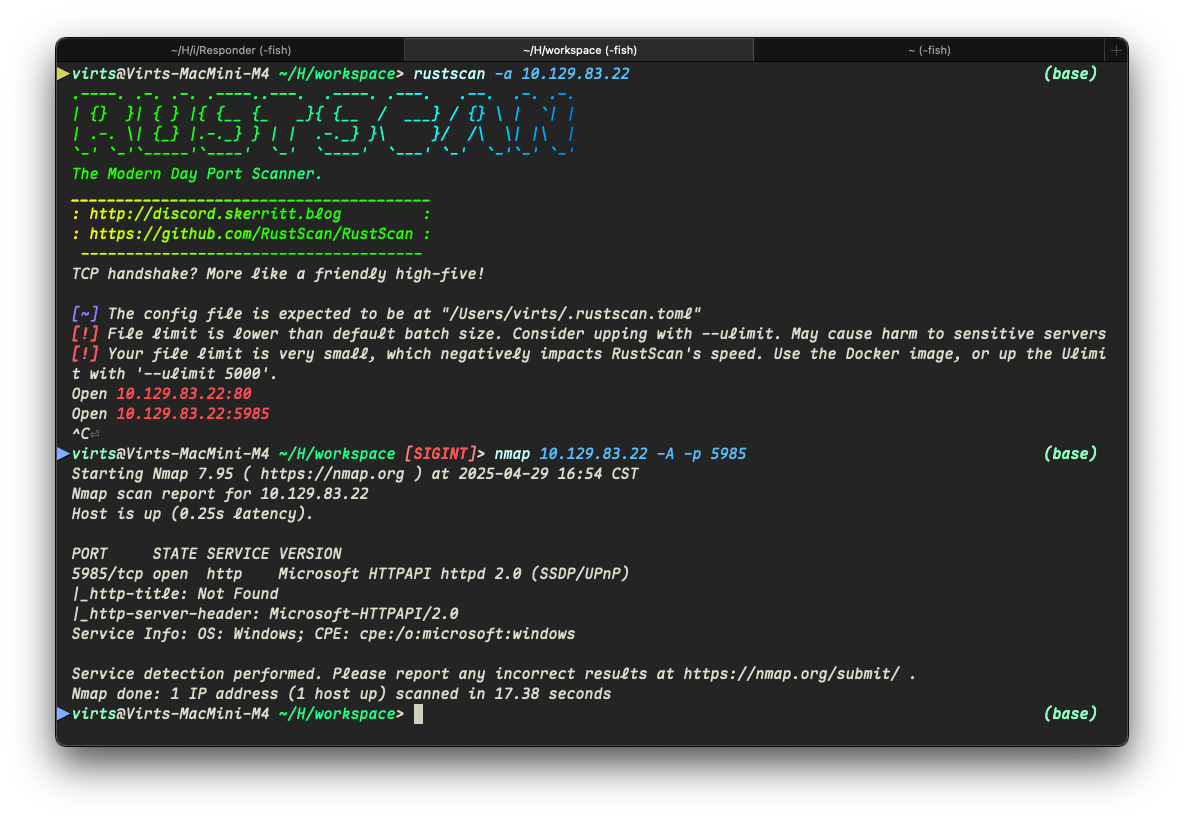Click the yellow prompt arrow before rustscan command

[63, 74]
